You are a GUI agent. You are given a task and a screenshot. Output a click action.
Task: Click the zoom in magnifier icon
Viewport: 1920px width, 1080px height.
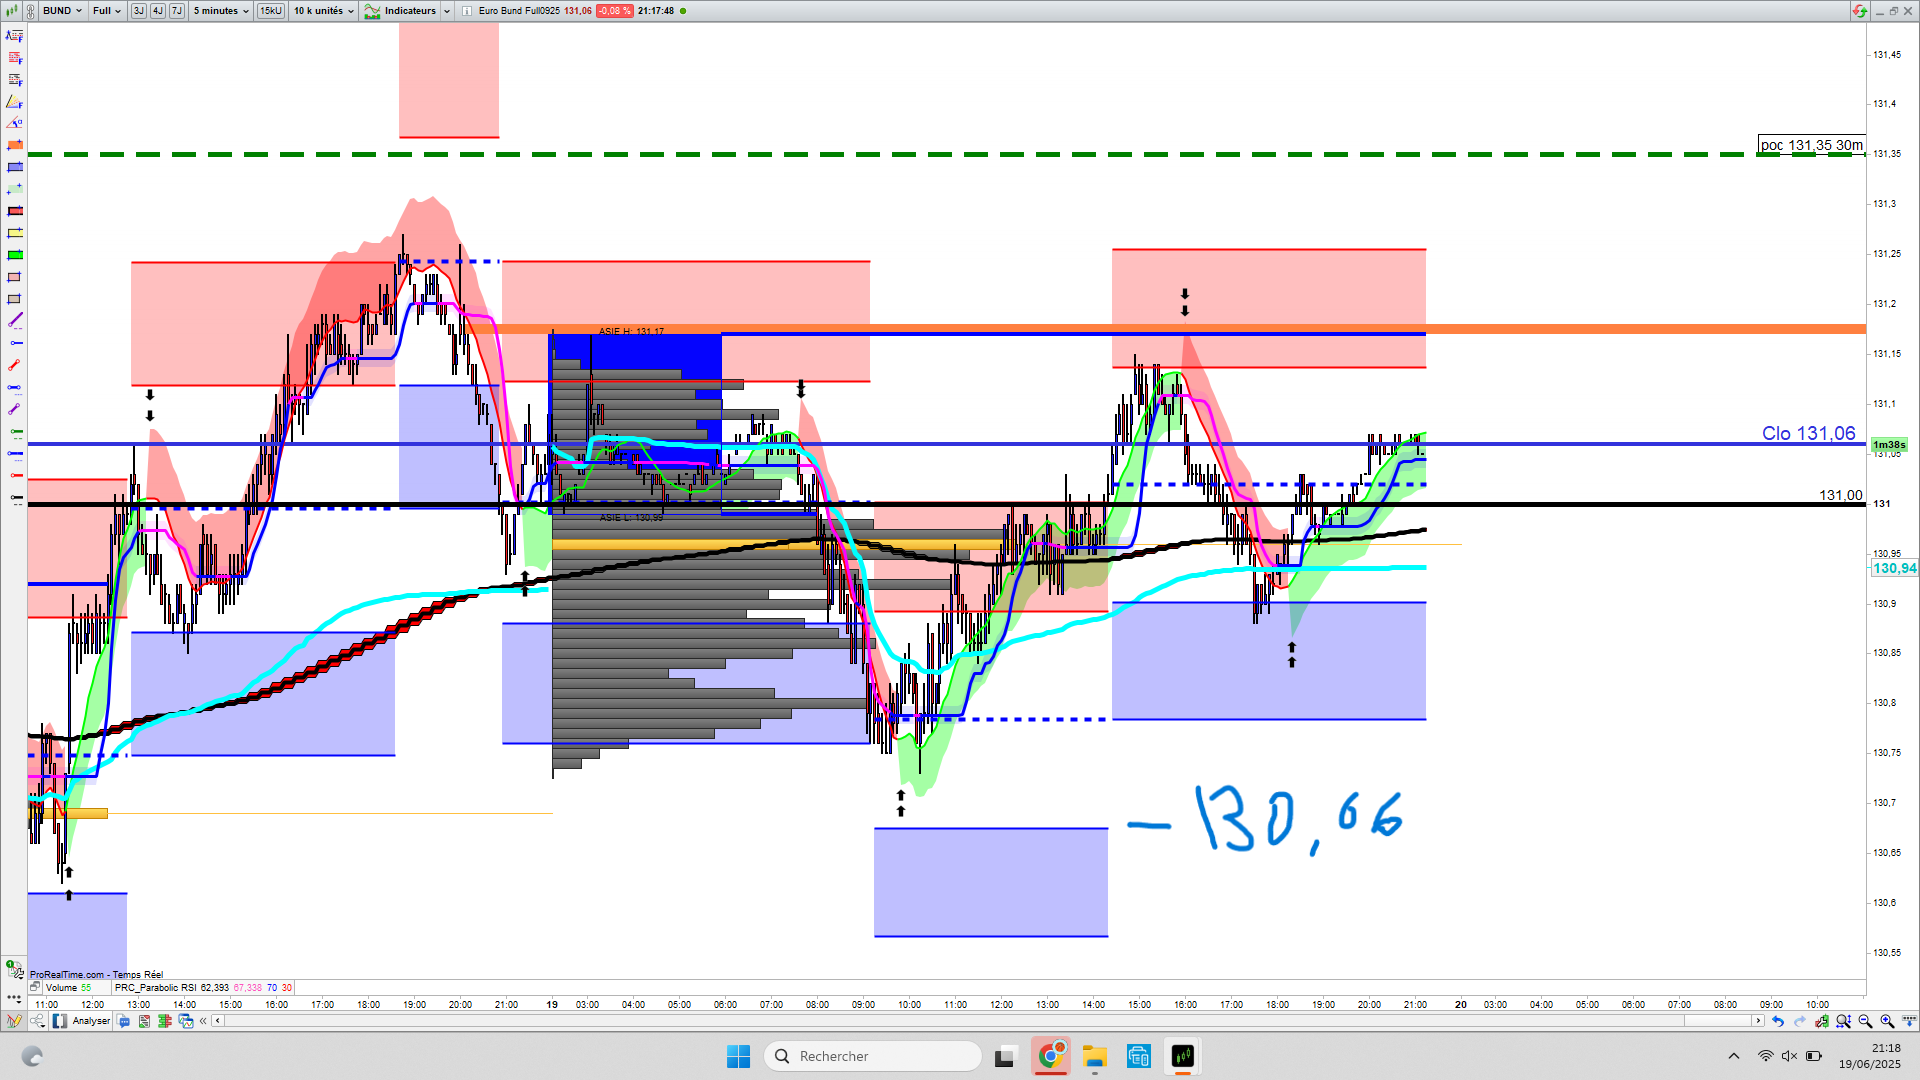1887,1021
